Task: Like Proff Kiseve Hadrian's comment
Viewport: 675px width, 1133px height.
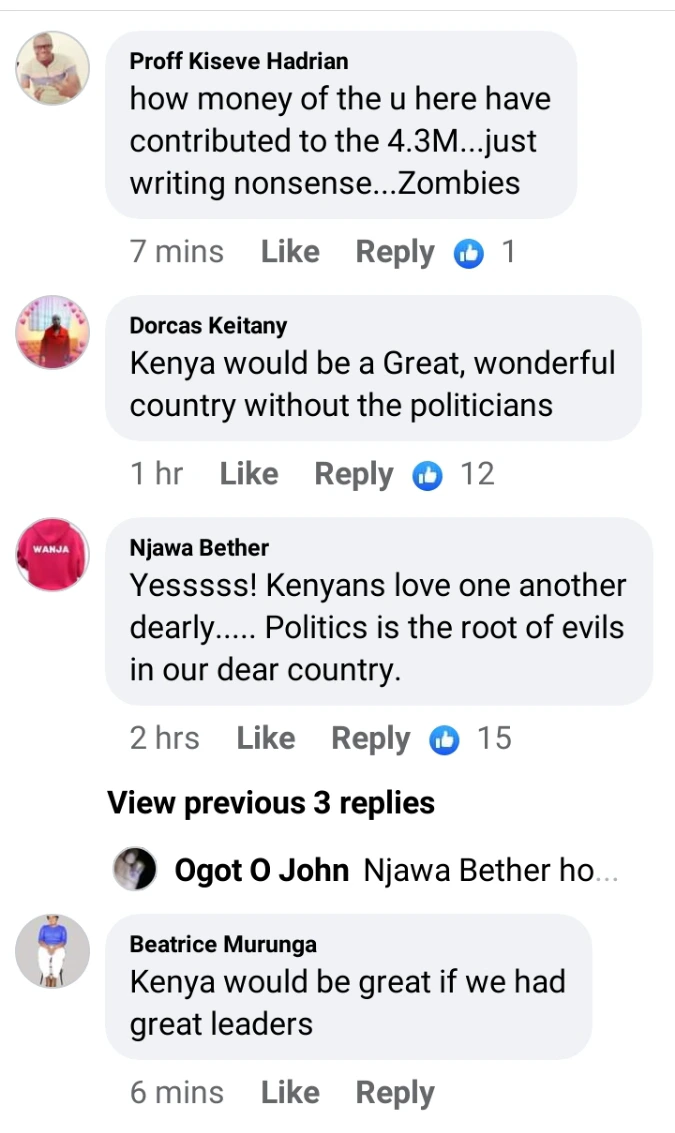Action: click(290, 252)
